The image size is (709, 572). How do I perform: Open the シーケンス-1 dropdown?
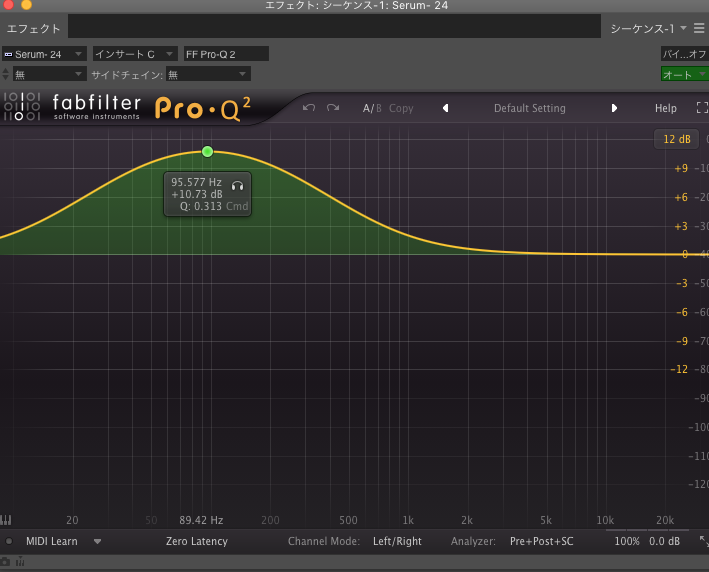coord(648,28)
